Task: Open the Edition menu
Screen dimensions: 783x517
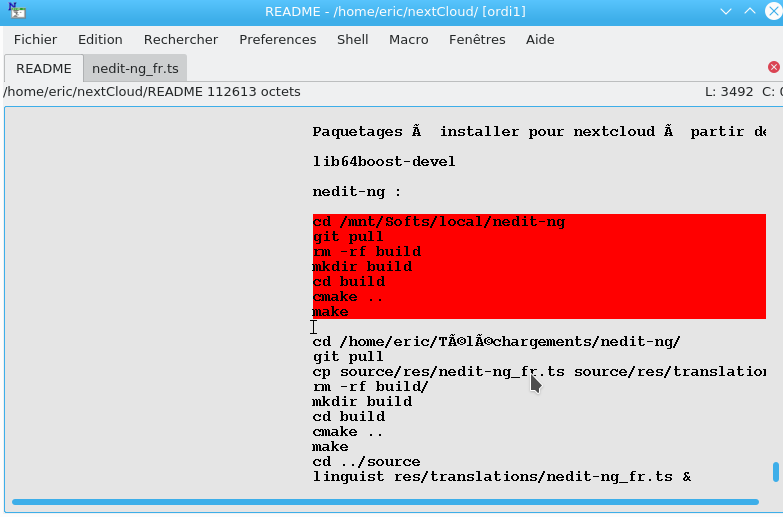Action: coord(100,39)
